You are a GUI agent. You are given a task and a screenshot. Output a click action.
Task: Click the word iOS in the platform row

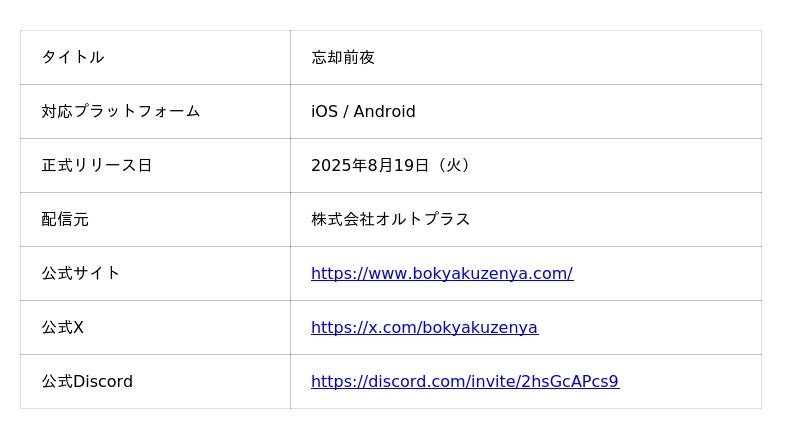324,112
